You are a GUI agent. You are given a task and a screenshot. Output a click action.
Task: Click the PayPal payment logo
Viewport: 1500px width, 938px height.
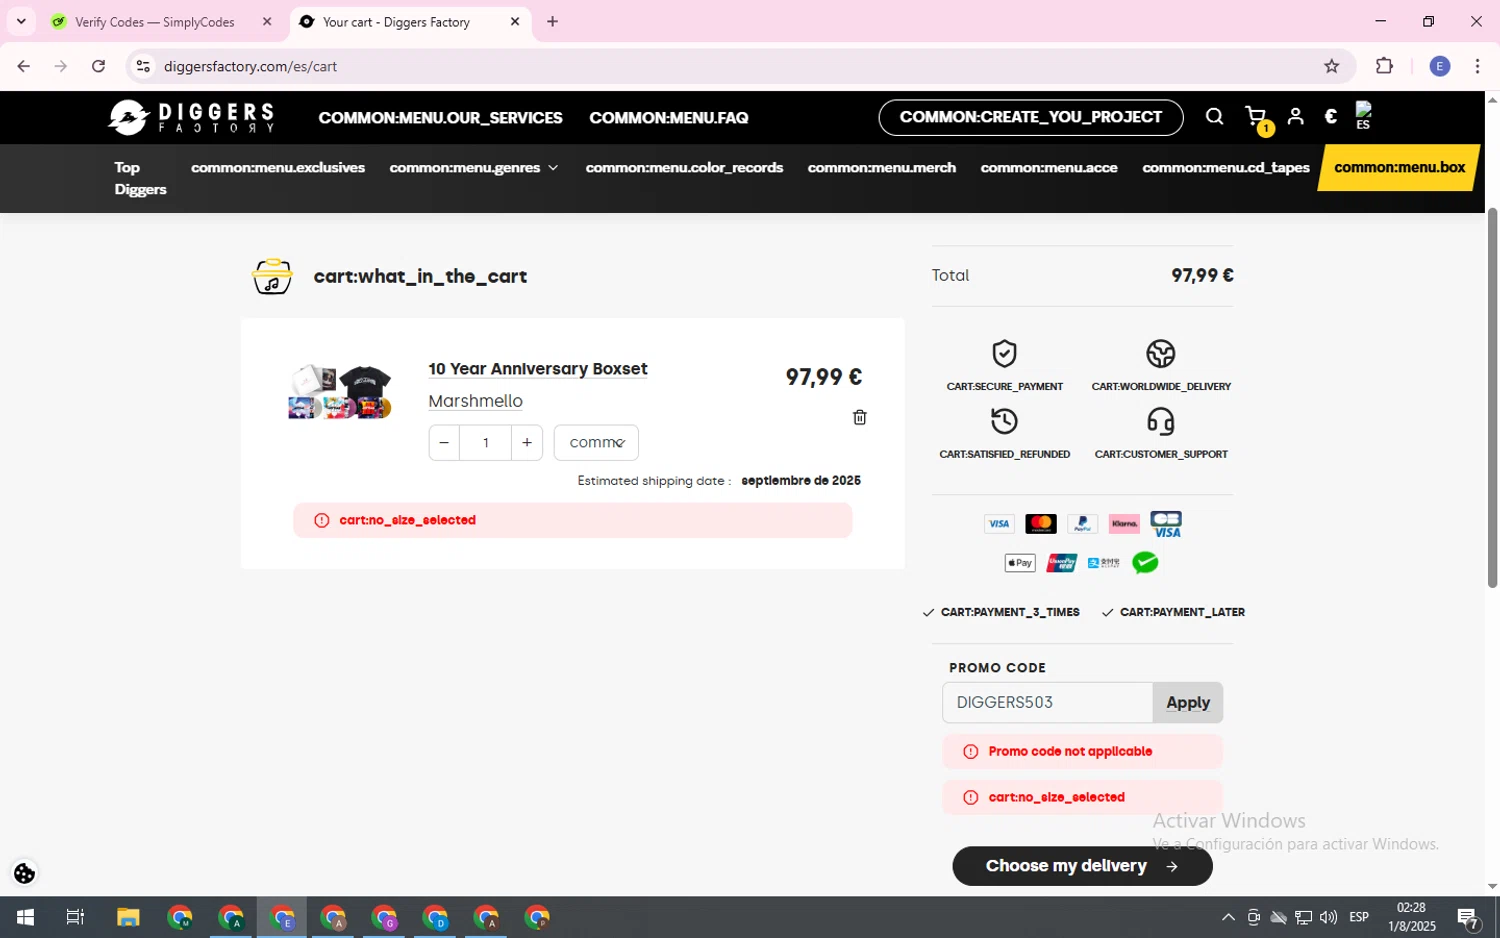[x=1082, y=524]
